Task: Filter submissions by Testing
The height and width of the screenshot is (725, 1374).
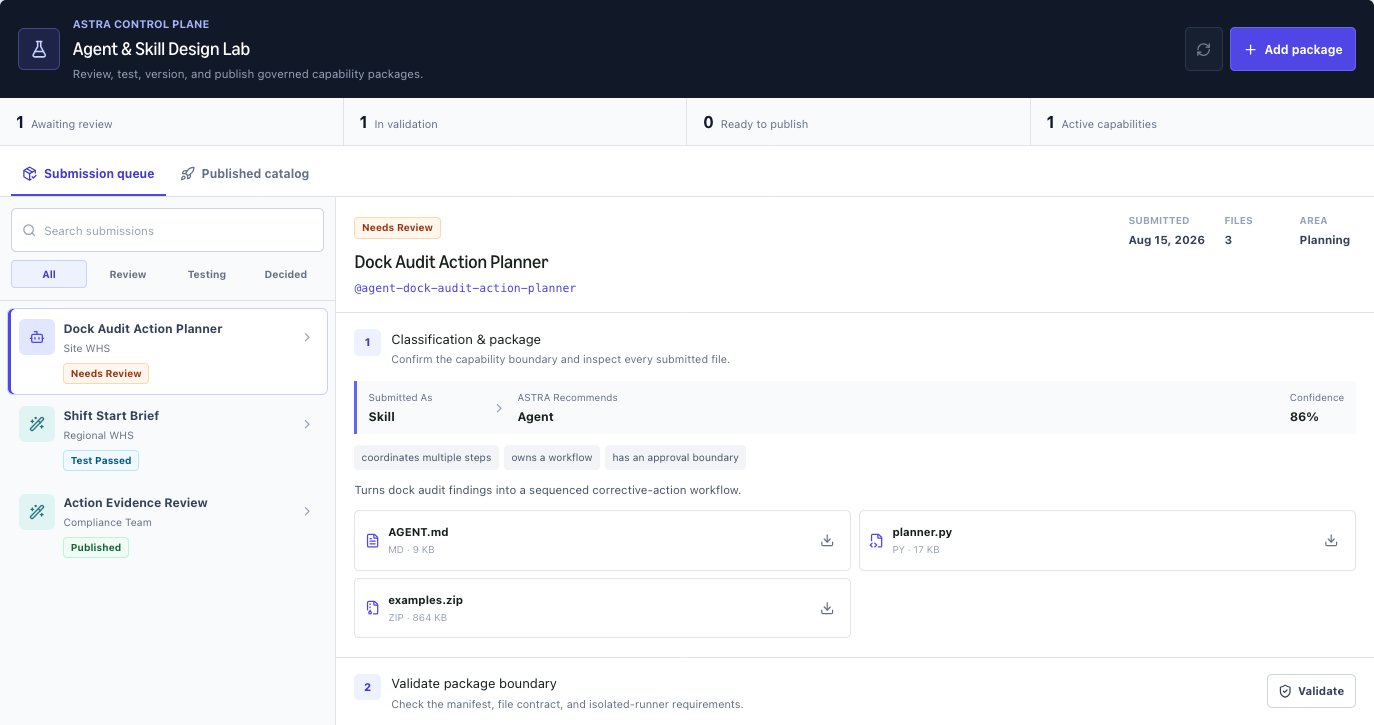Action: click(207, 274)
